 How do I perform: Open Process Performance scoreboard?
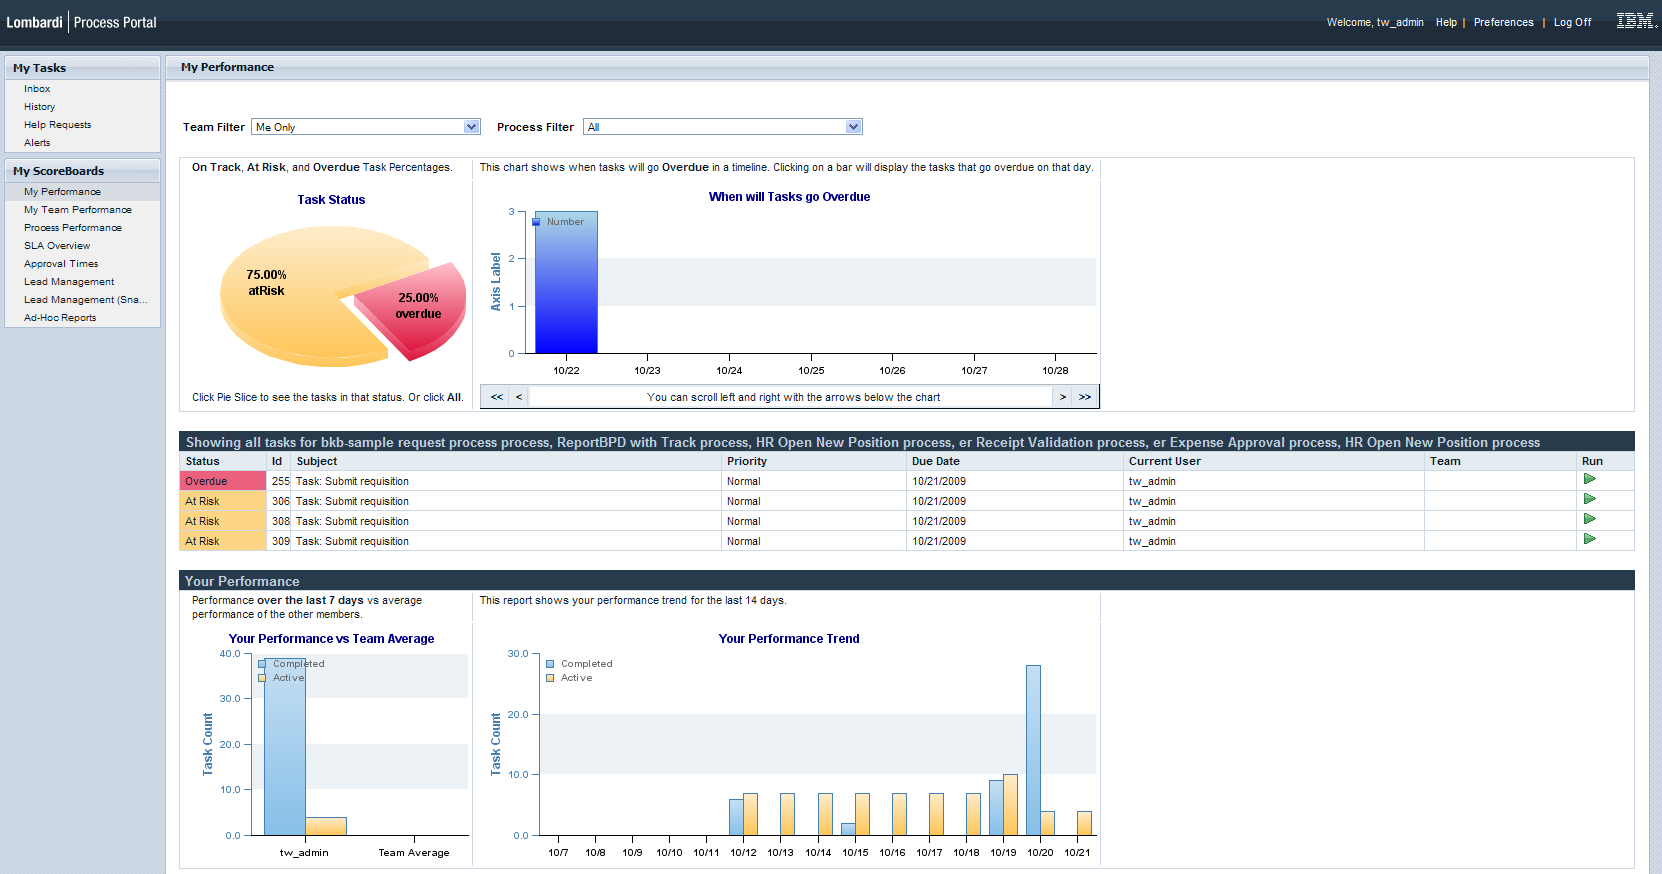73,228
